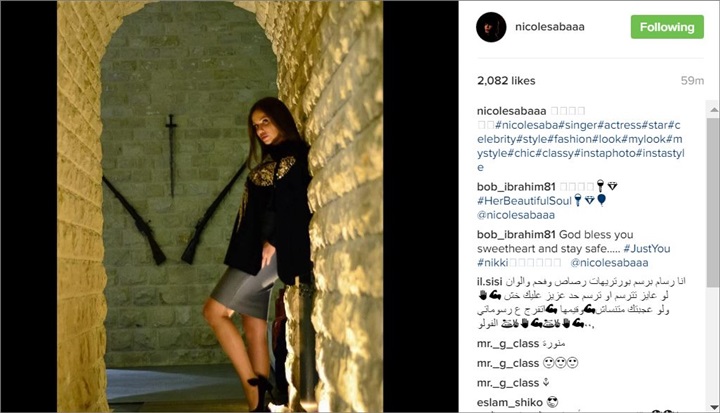Open the mr._g_class profile from the emoji comment

508,363
